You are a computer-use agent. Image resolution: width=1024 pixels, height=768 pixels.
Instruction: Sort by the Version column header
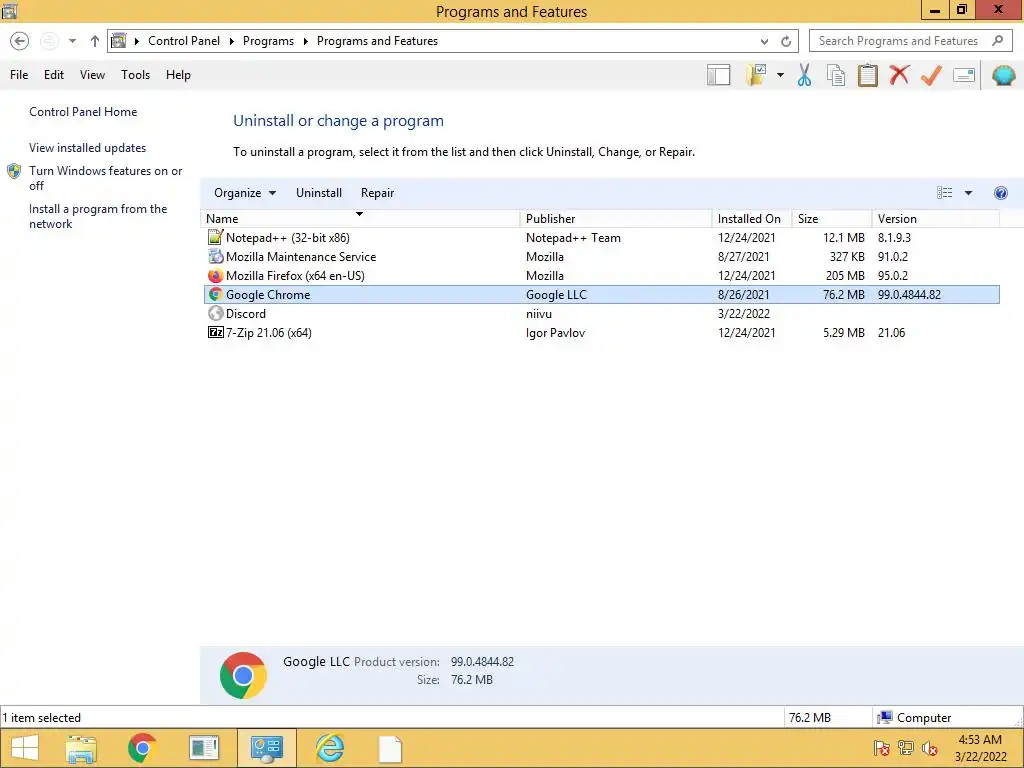936,219
